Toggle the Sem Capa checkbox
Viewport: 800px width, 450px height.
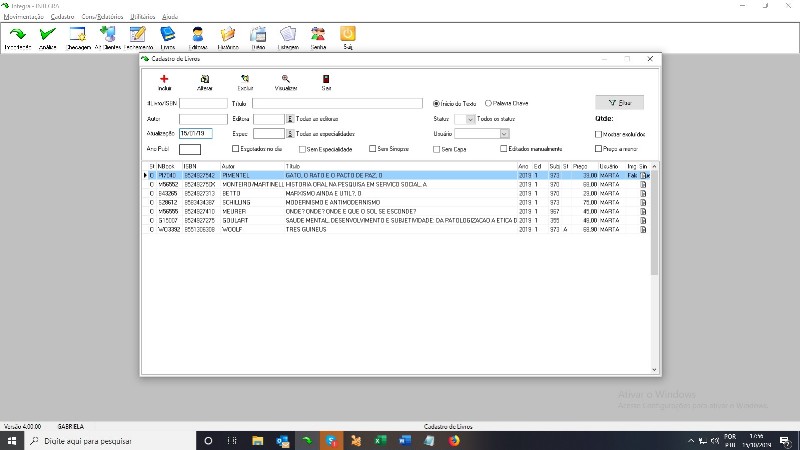(436, 149)
